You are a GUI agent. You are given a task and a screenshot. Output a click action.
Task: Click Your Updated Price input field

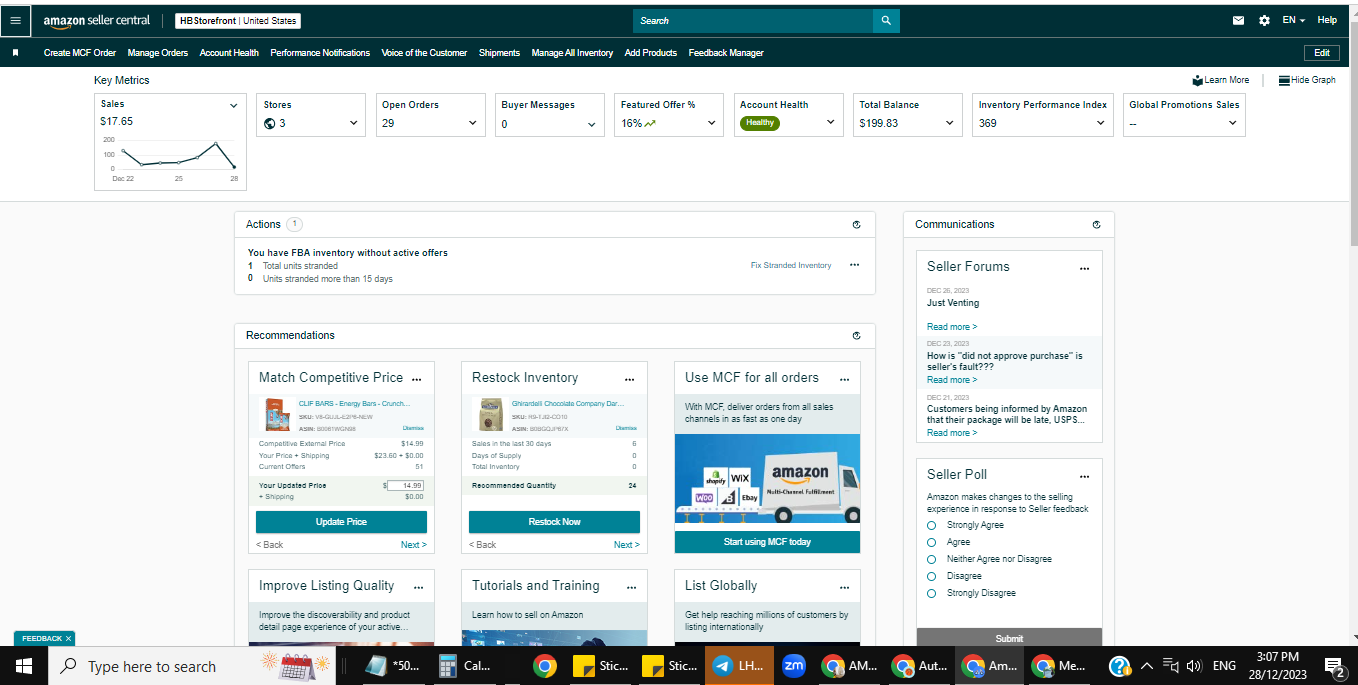coord(406,485)
